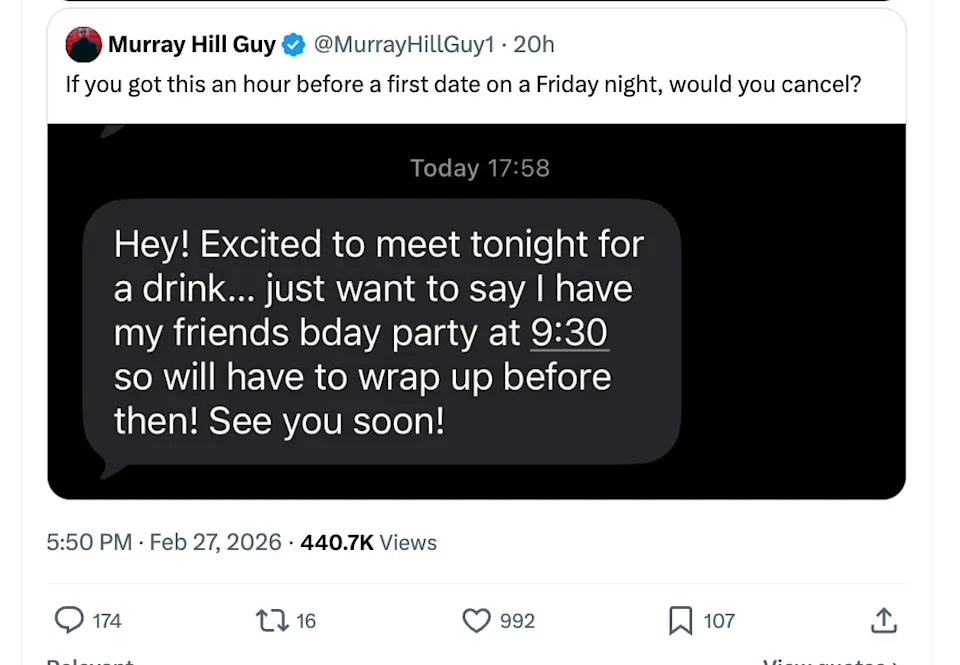The width and height of the screenshot is (960, 665).
Task: Check saves by clicking the 107 count
Action: pyautogui.click(x=717, y=619)
